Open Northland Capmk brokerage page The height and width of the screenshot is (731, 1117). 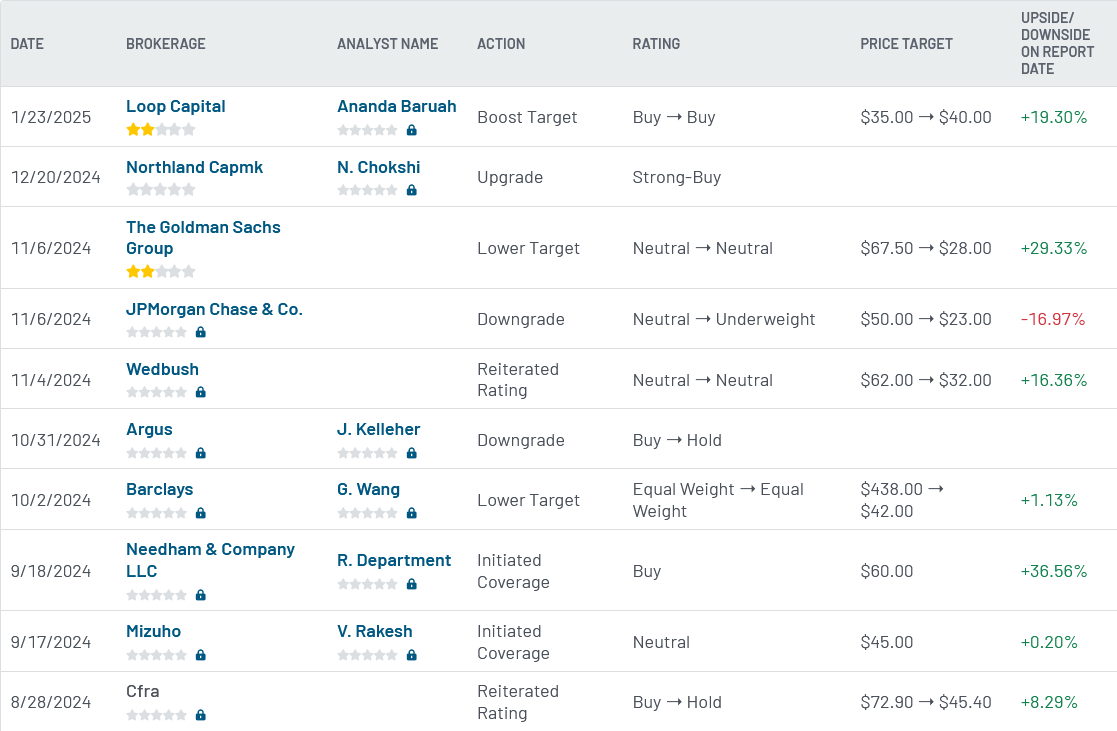pyautogui.click(x=194, y=167)
